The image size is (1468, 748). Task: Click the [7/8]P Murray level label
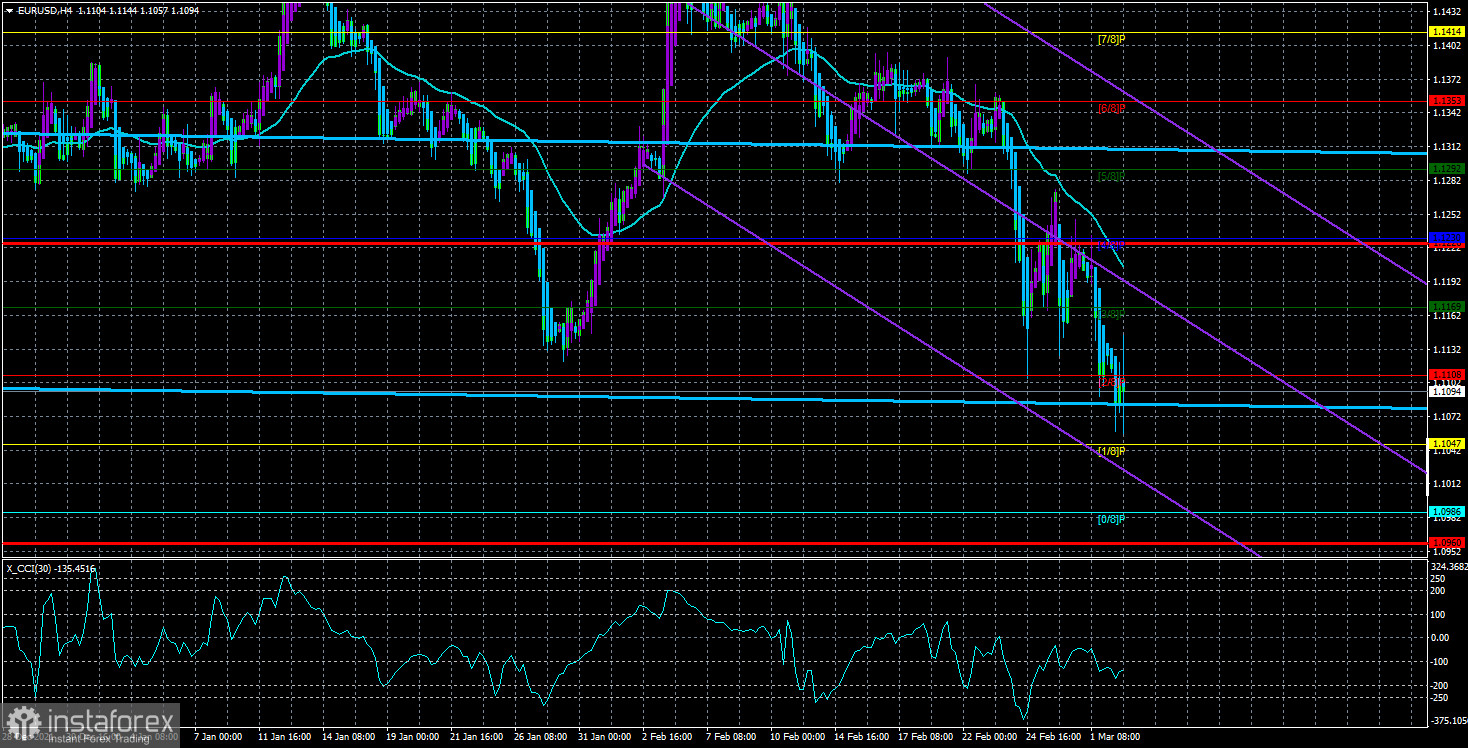click(1111, 40)
